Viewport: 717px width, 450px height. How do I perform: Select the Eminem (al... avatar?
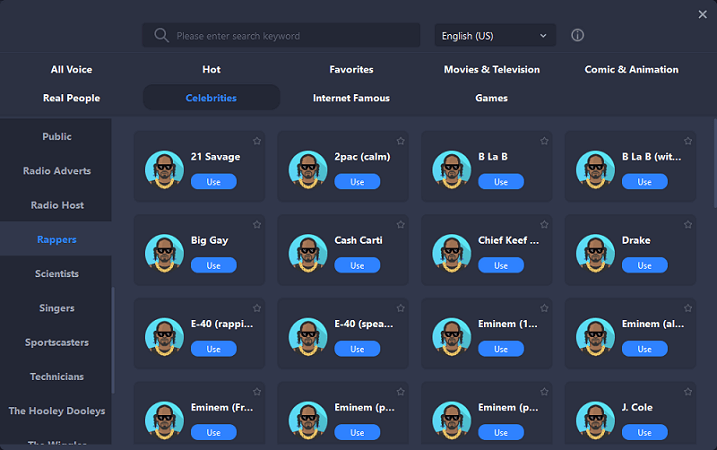(x=595, y=337)
